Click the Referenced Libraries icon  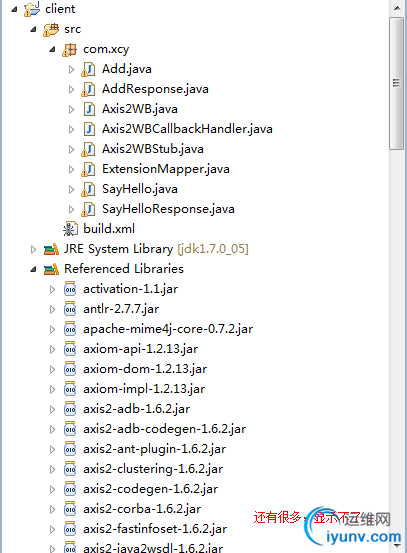(x=51, y=269)
